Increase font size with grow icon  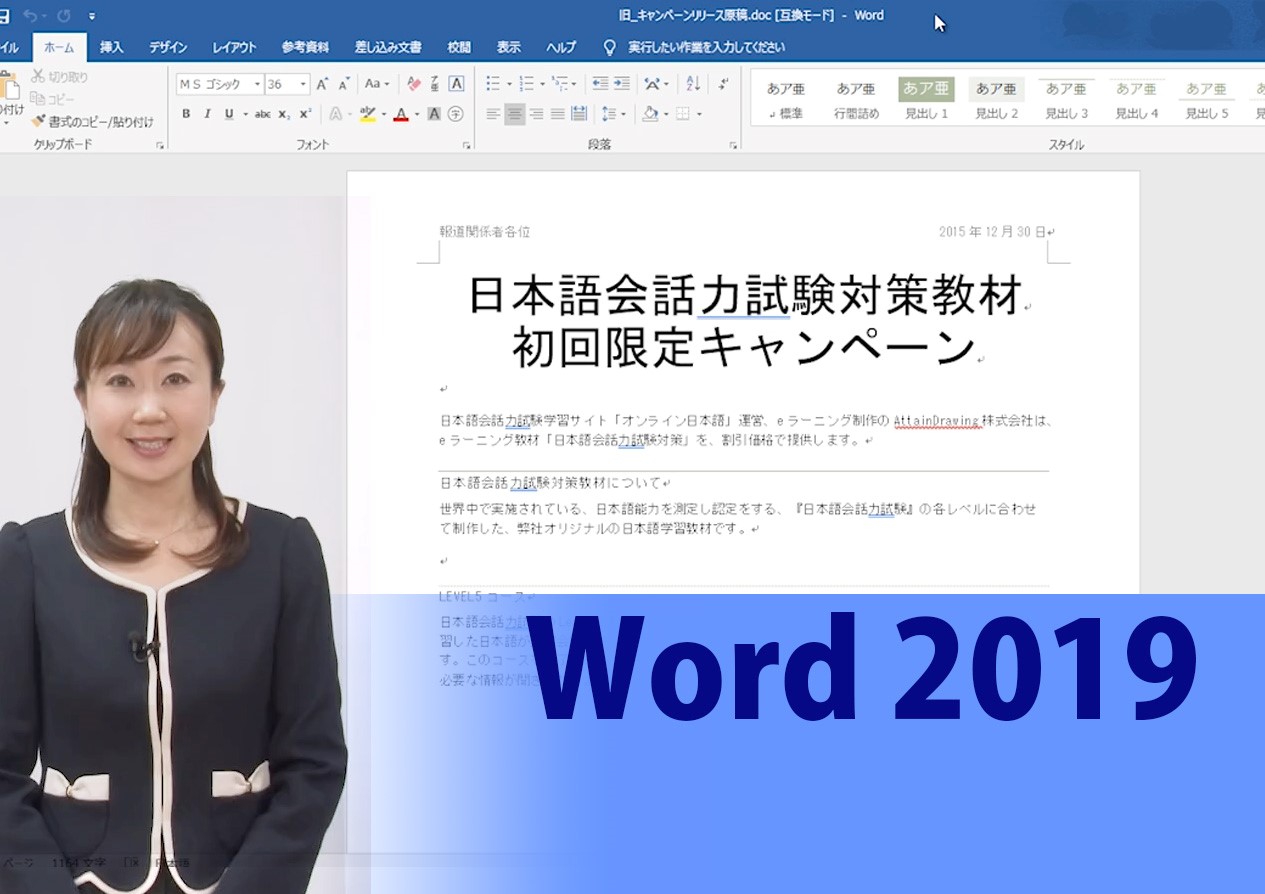click(322, 84)
